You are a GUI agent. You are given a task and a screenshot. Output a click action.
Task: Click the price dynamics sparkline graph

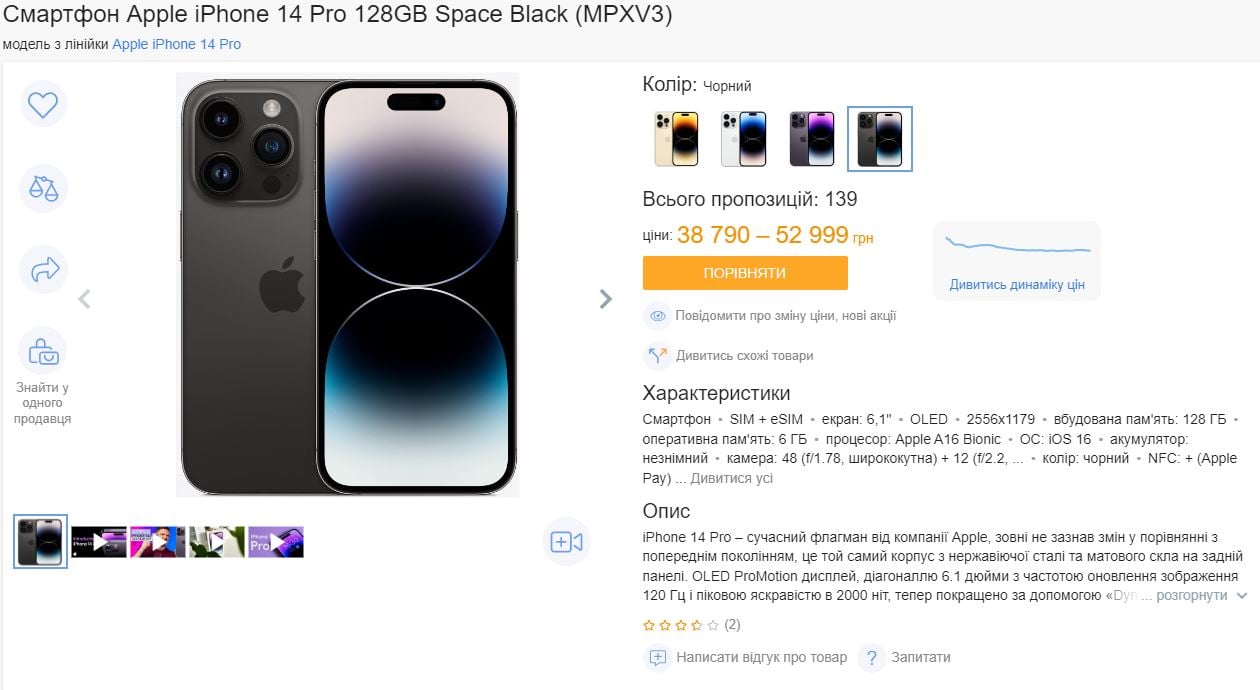click(1016, 243)
